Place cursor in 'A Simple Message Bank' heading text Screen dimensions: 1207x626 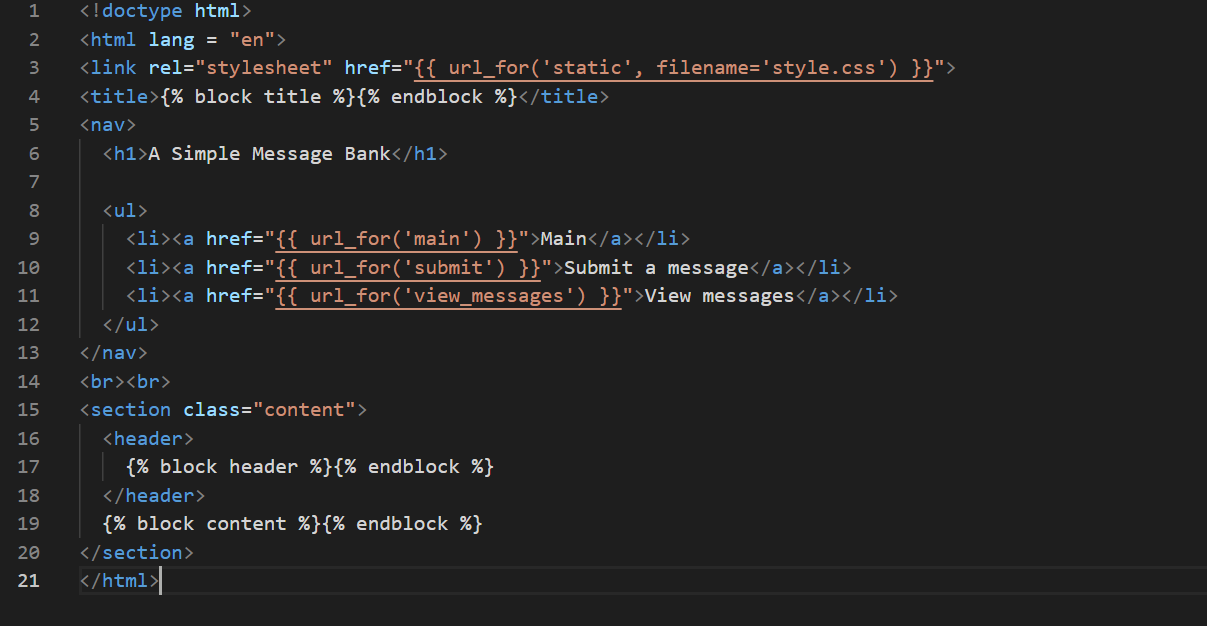coord(269,154)
